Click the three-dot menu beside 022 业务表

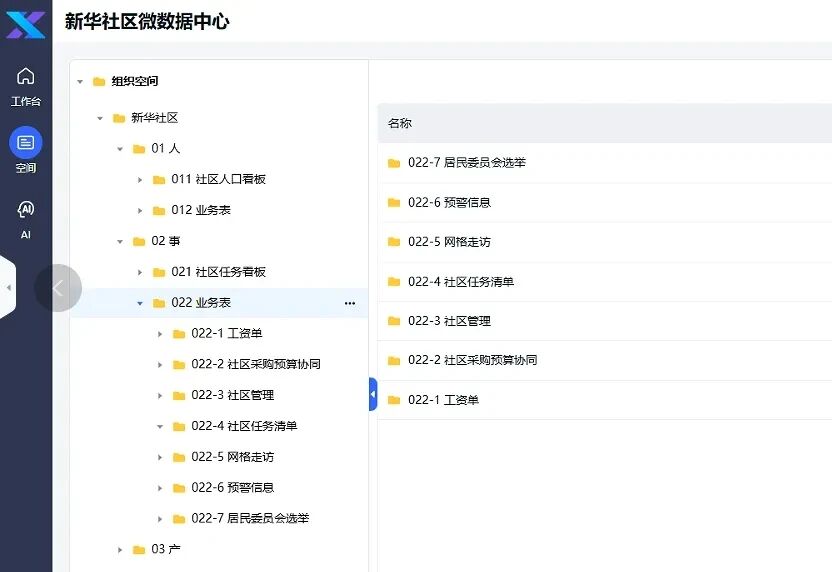pyautogui.click(x=350, y=303)
